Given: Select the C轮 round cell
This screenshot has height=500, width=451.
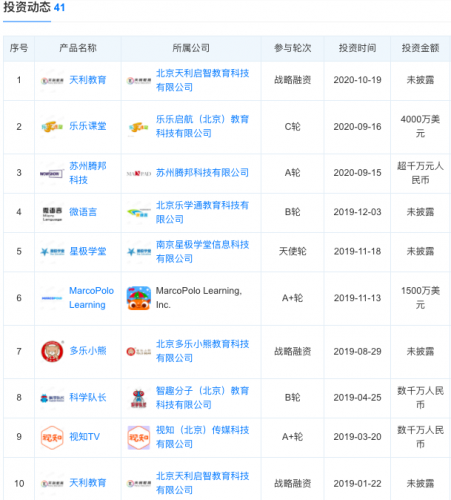Looking at the screenshot, I should click(292, 127).
